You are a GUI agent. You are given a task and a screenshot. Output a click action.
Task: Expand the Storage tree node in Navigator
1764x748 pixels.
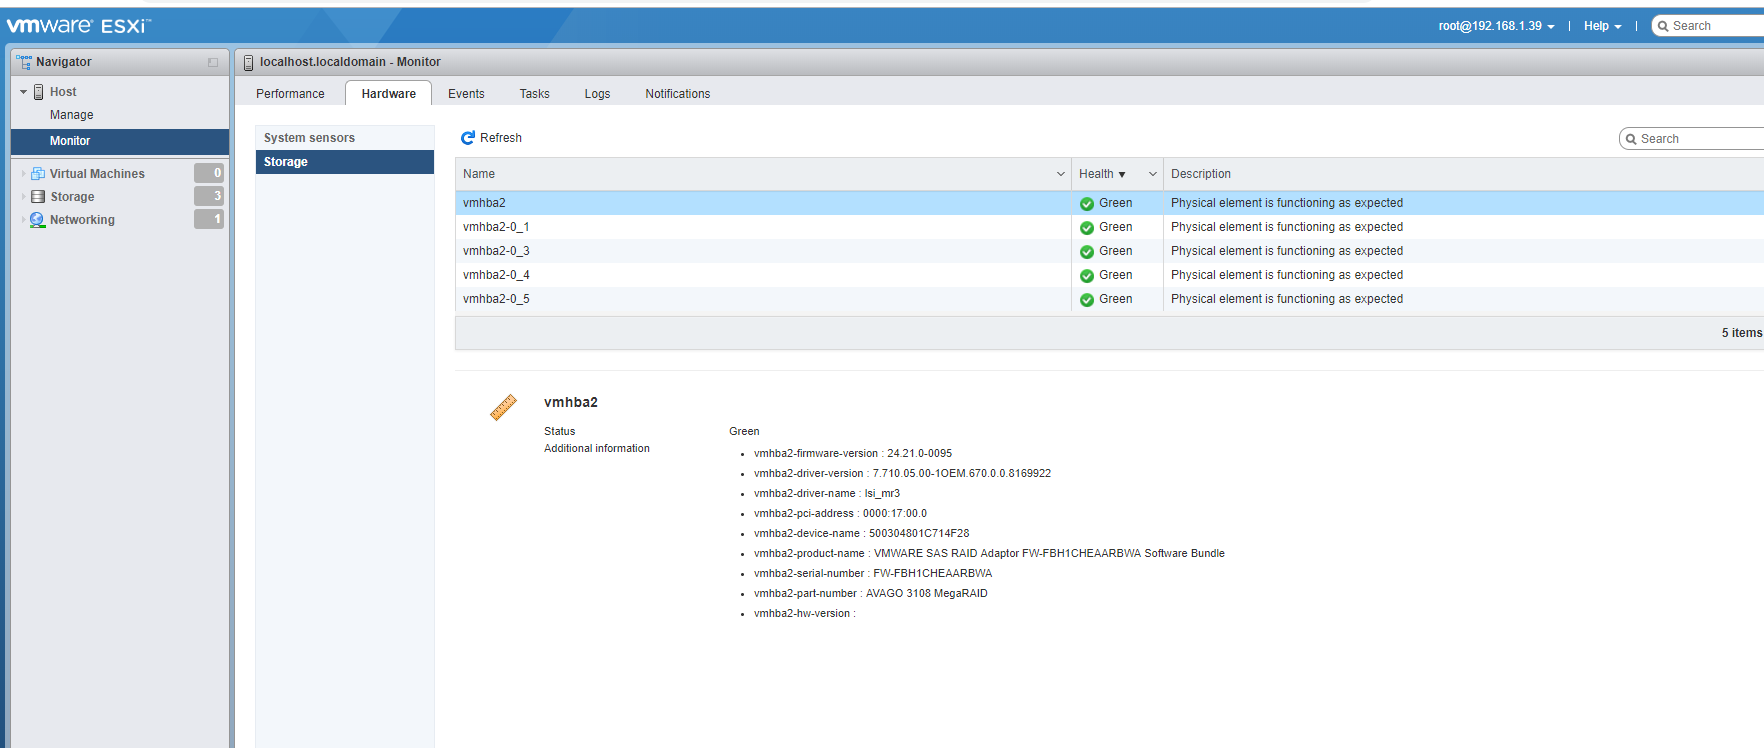pyautogui.click(x=23, y=197)
